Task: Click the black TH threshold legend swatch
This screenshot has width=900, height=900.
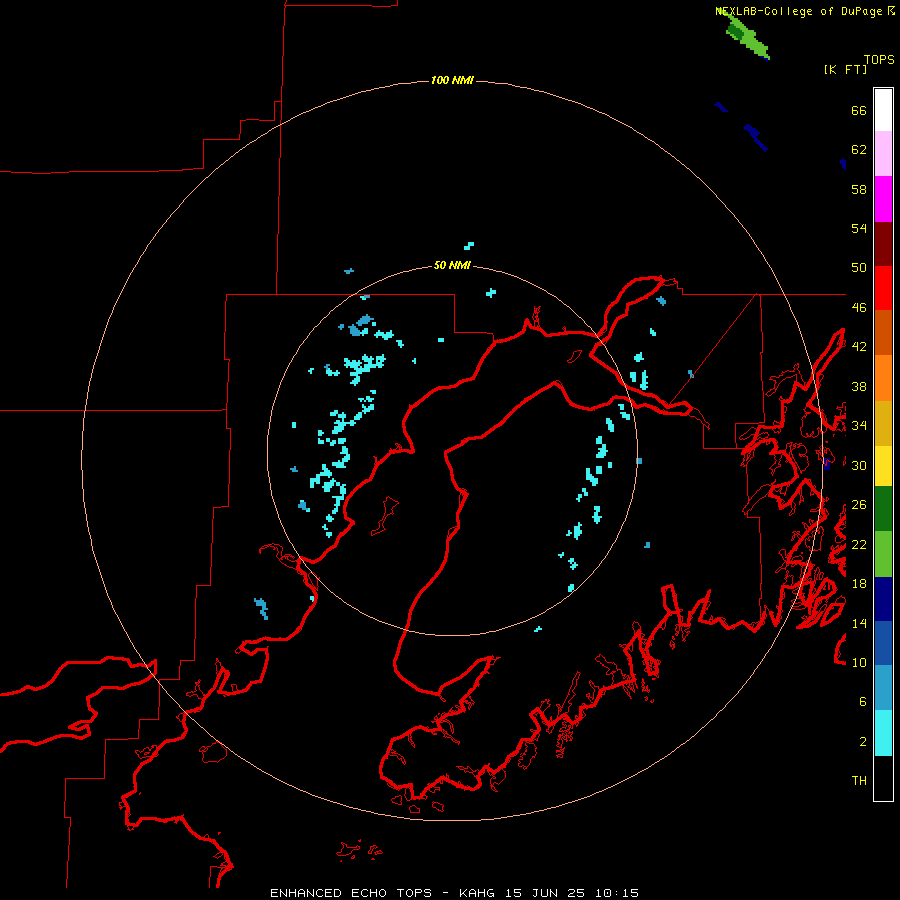Action: coord(883,778)
